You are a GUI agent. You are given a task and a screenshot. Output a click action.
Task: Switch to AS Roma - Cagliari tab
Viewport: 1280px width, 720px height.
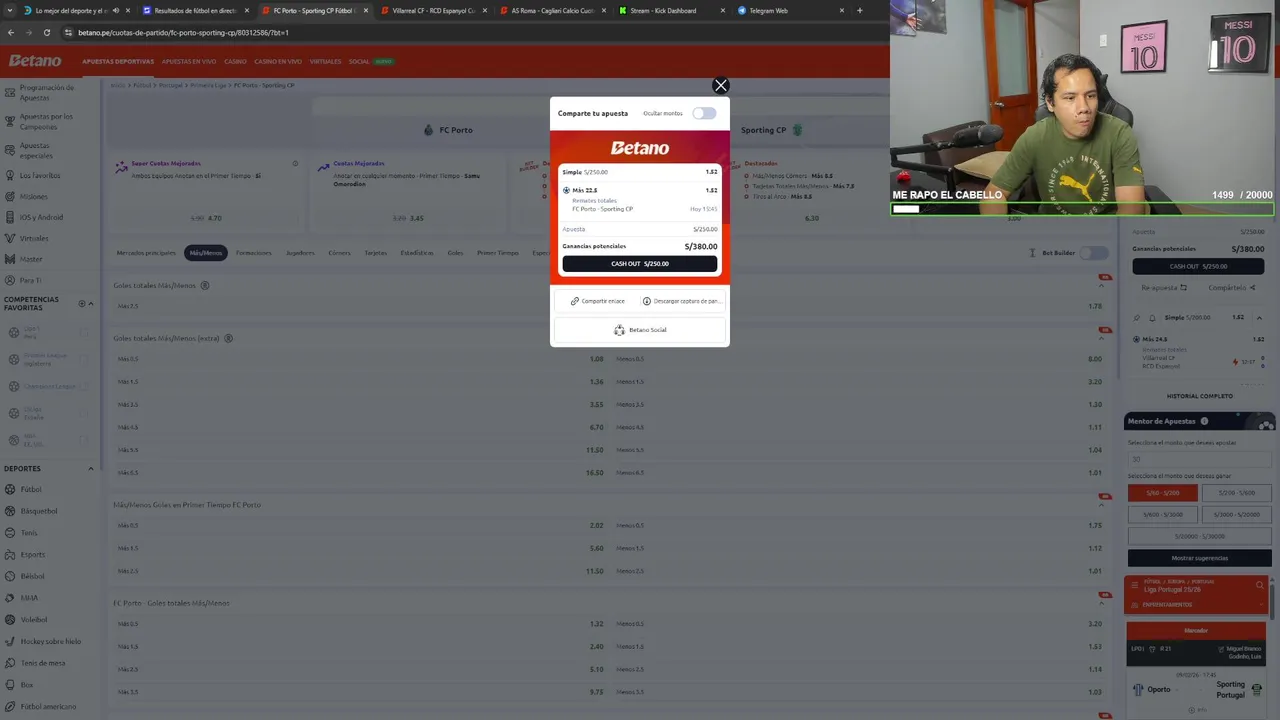[x=552, y=10]
